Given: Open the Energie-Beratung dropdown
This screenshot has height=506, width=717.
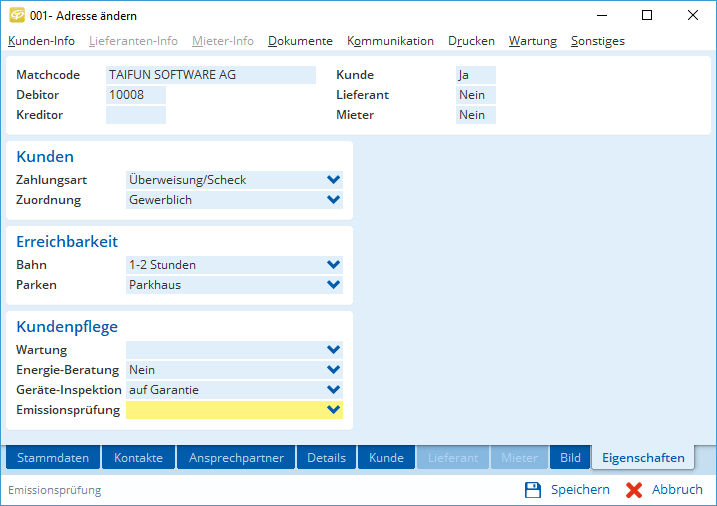Looking at the screenshot, I should point(333,370).
